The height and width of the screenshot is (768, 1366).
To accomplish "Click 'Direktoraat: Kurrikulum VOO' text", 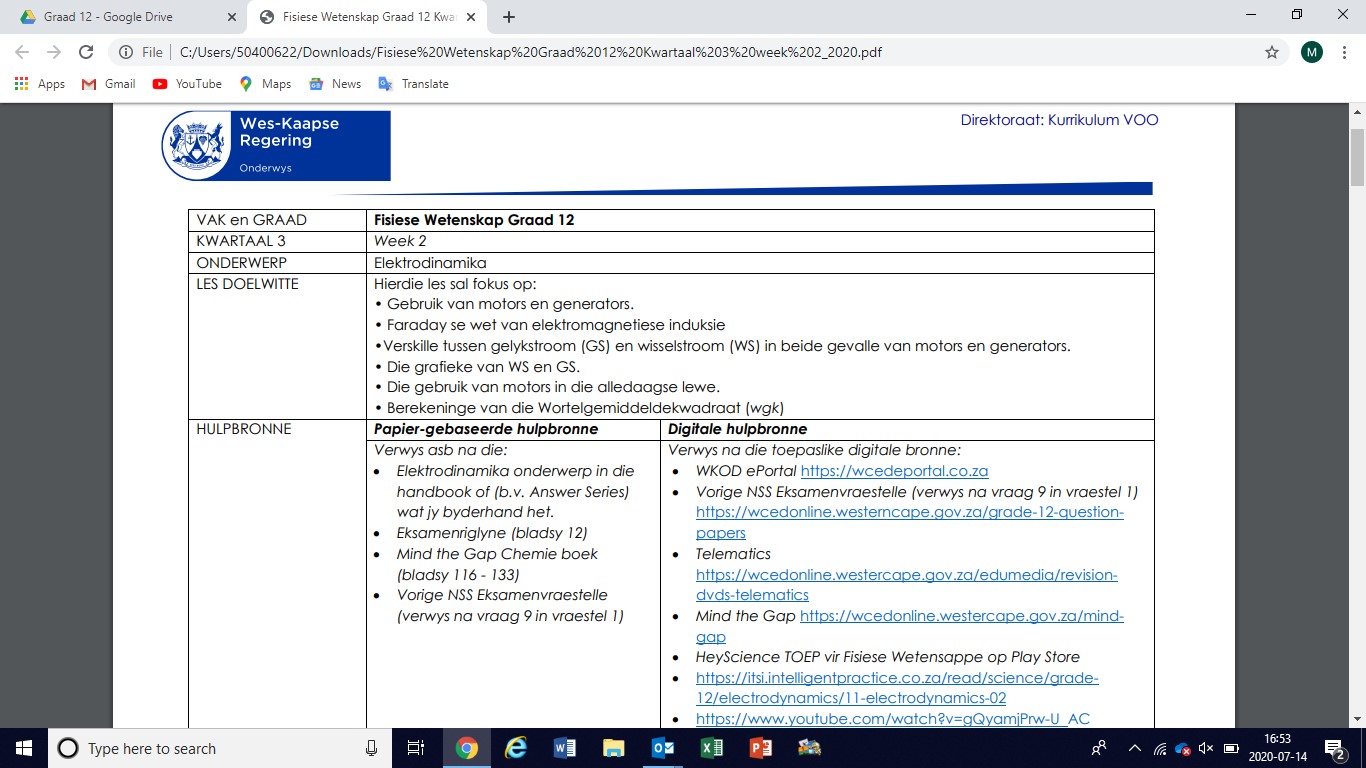I will 1059,120.
